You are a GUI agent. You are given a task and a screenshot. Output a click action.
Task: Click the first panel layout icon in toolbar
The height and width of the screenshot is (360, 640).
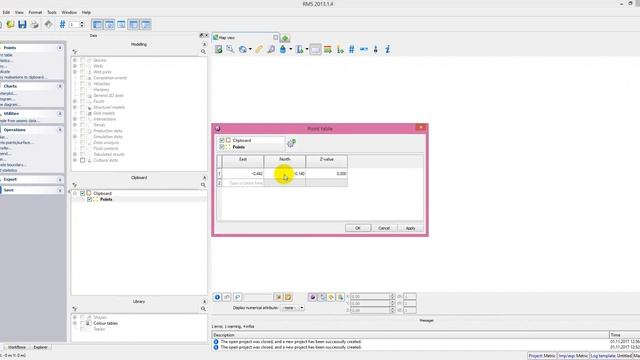click(97, 24)
